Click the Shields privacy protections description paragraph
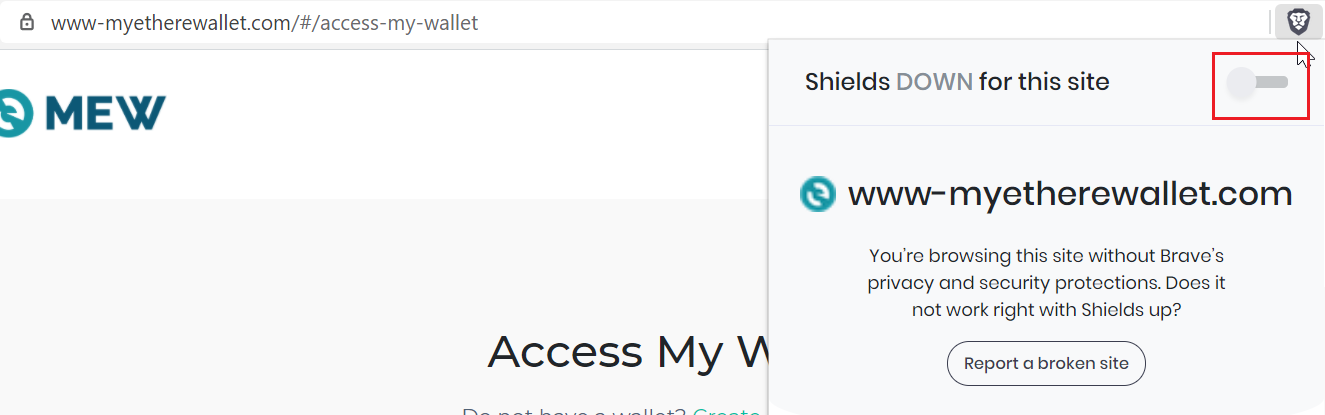Image resolution: width=1325 pixels, height=415 pixels. pyautogui.click(x=1046, y=283)
